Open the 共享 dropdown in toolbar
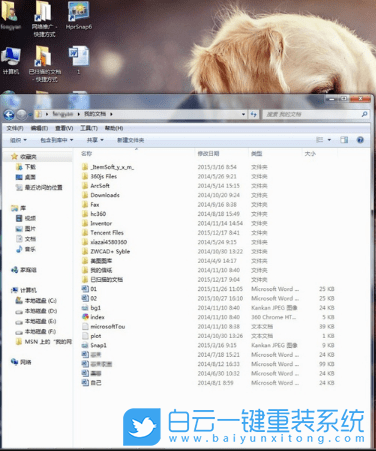 click(95, 140)
